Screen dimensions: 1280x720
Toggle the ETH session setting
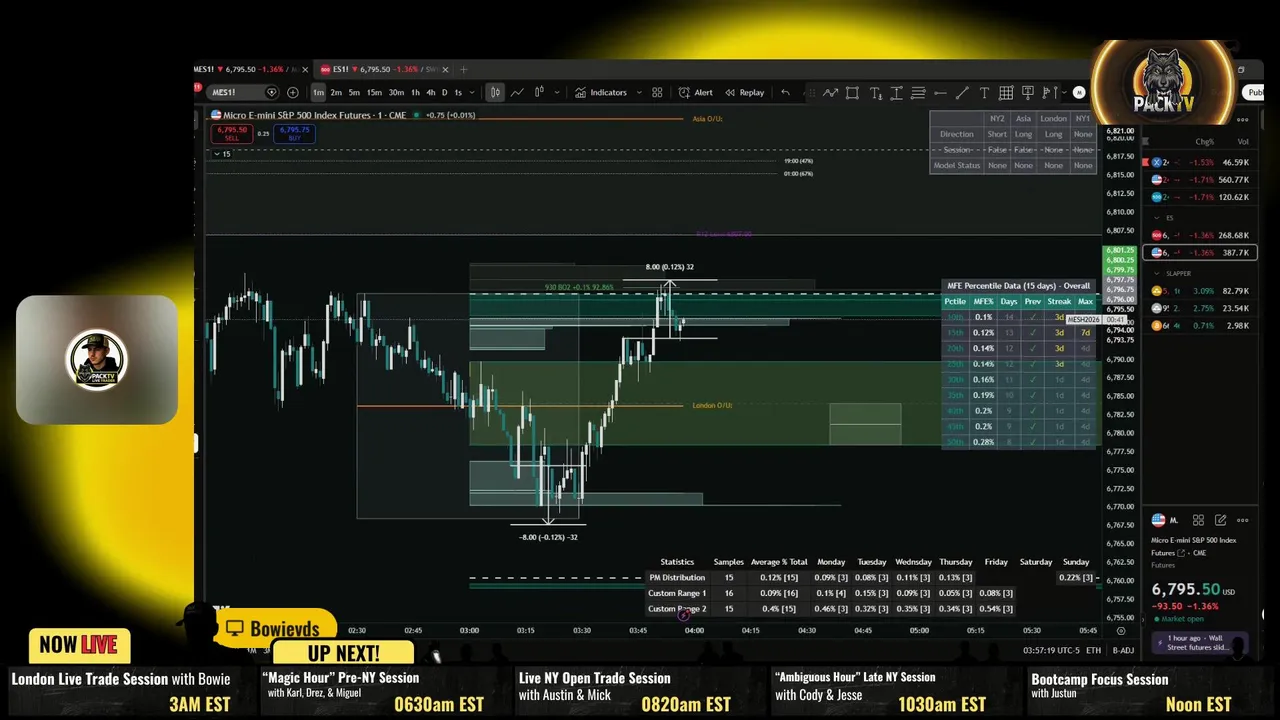point(1094,650)
